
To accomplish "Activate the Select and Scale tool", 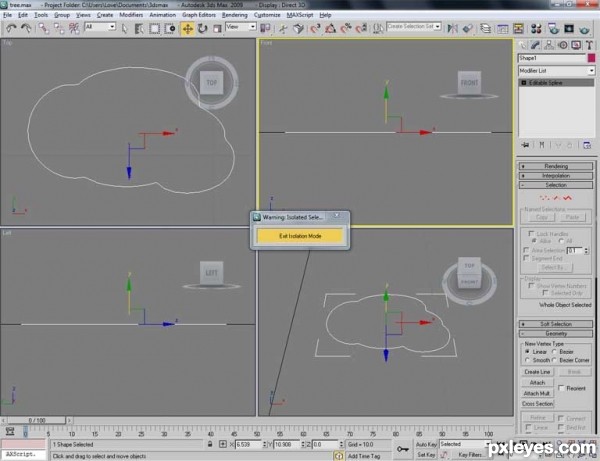I will click(x=217, y=29).
